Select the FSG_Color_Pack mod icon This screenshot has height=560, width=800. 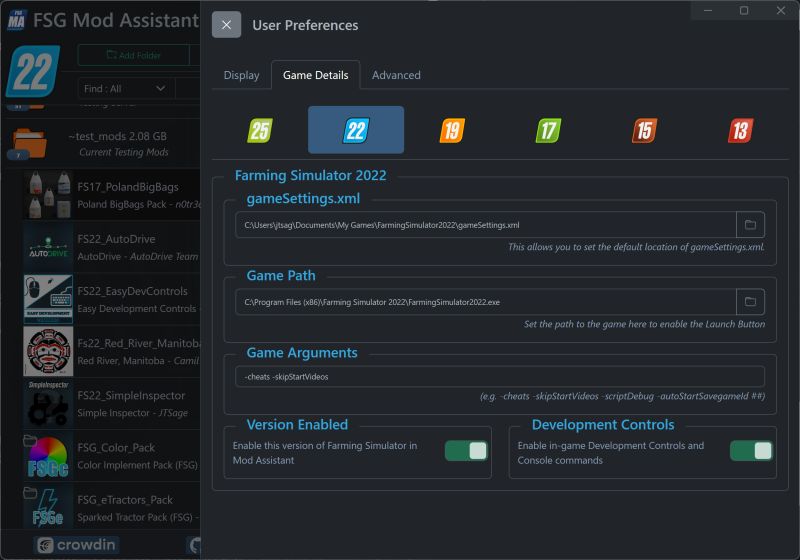48,456
